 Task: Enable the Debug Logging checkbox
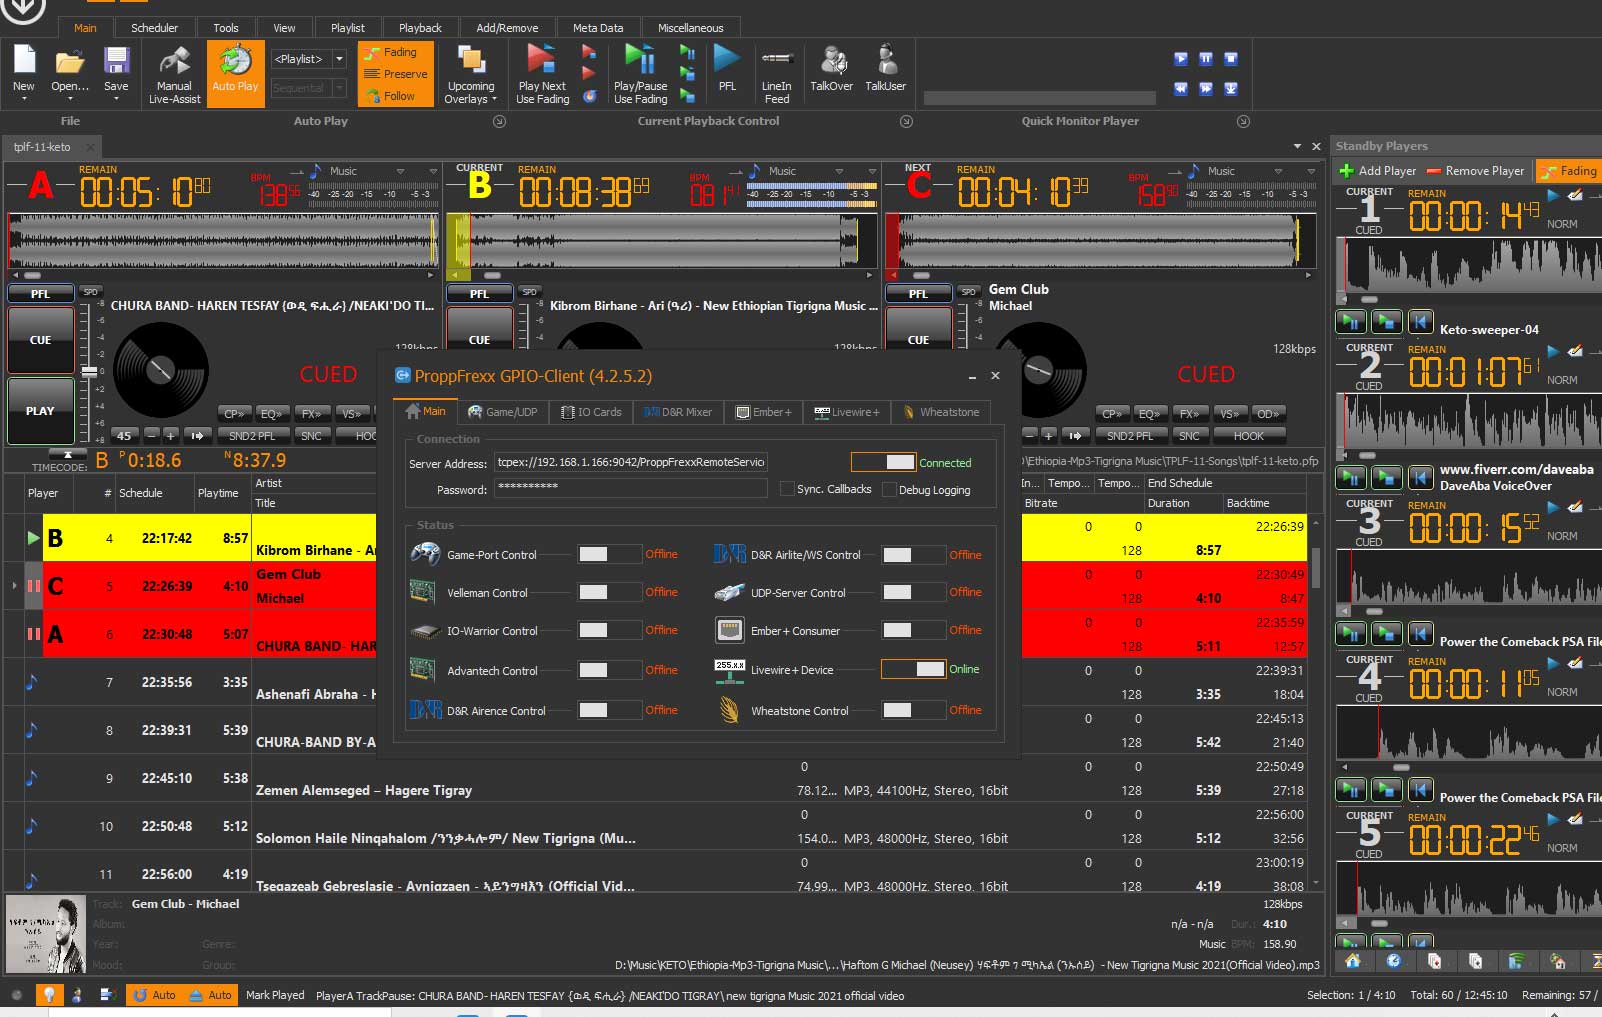tap(889, 489)
